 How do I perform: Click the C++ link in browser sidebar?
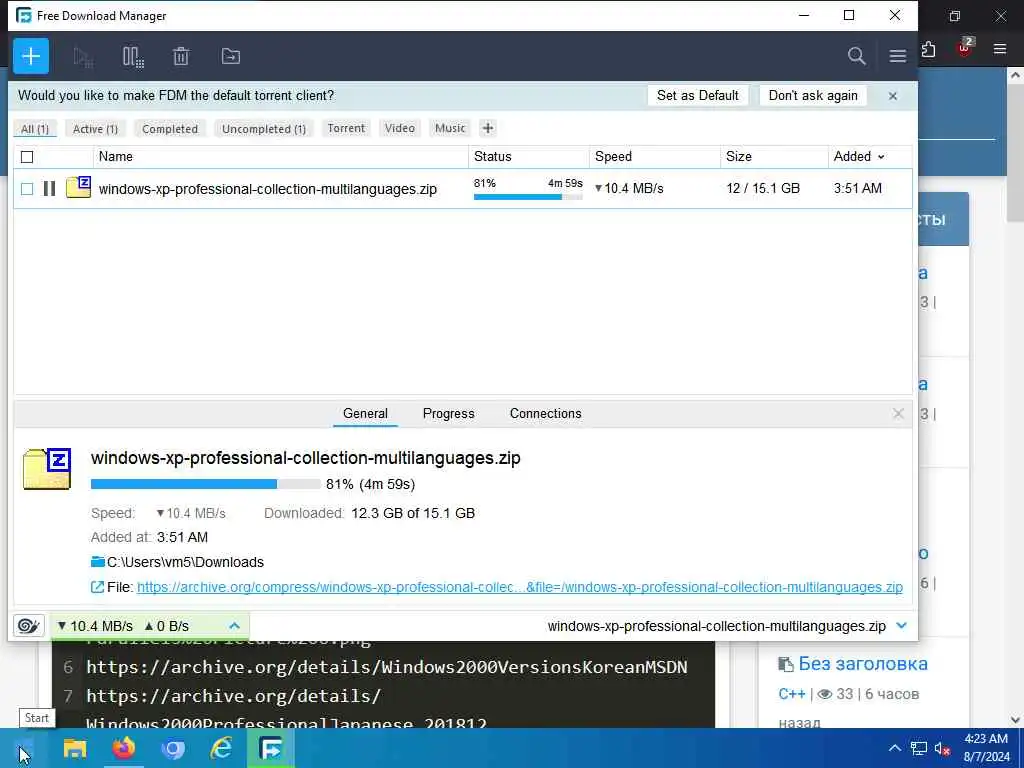[x=792, y=694]
